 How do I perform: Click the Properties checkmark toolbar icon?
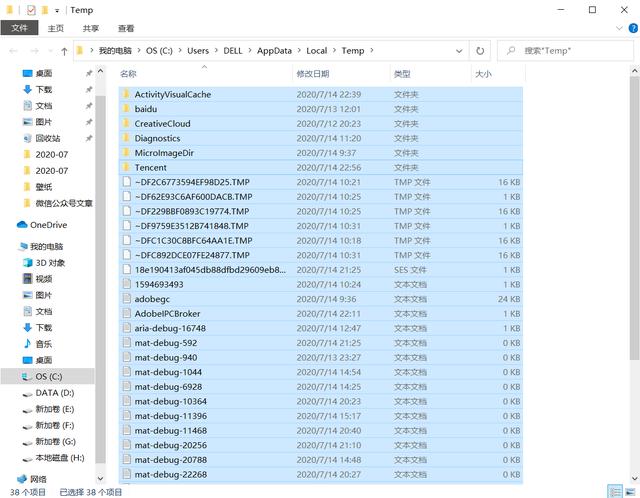point(31,10)
